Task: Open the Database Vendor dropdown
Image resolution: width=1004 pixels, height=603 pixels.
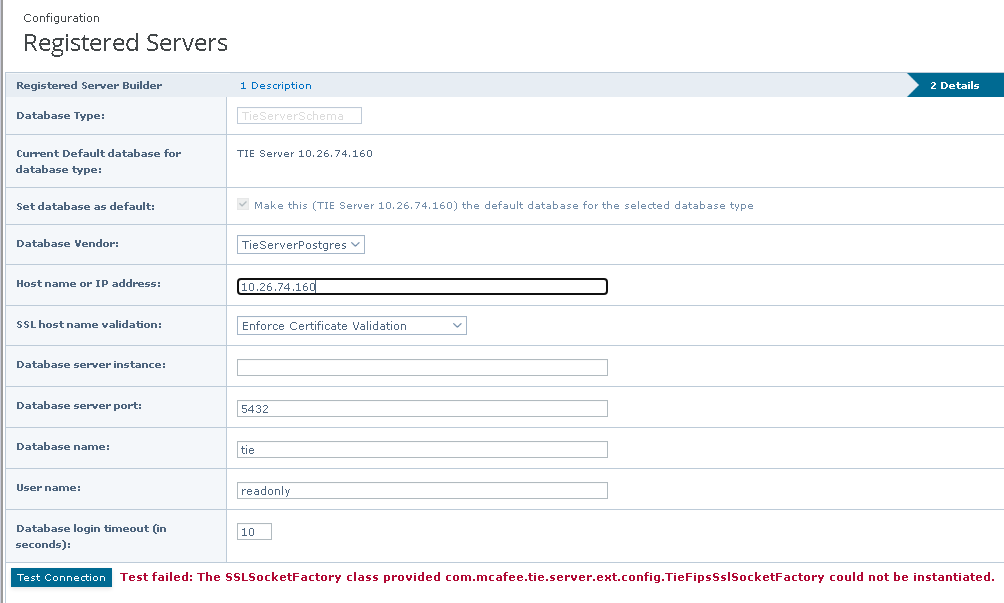Action: click(301, 244)
